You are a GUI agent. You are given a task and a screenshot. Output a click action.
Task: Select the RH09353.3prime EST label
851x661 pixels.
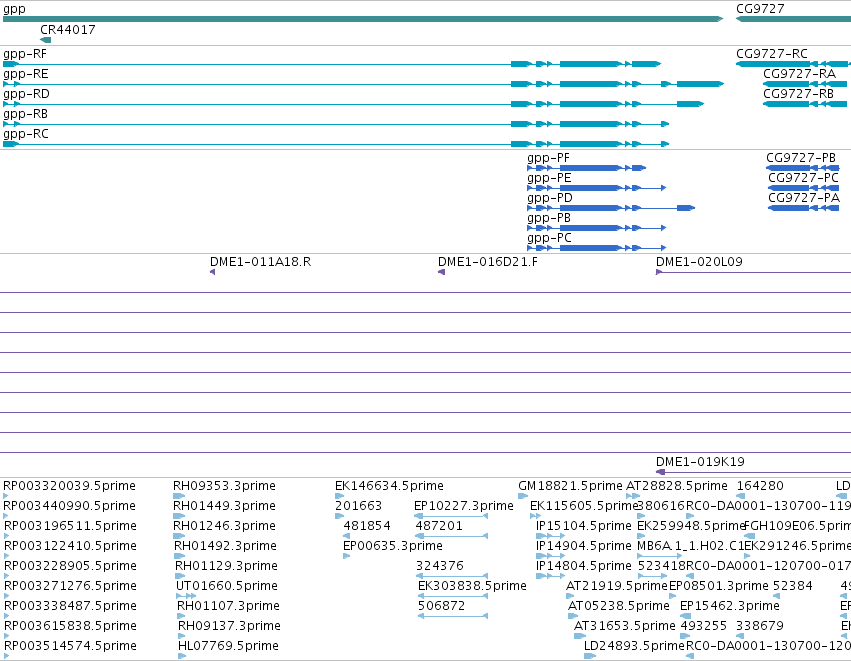click(224, 486)
